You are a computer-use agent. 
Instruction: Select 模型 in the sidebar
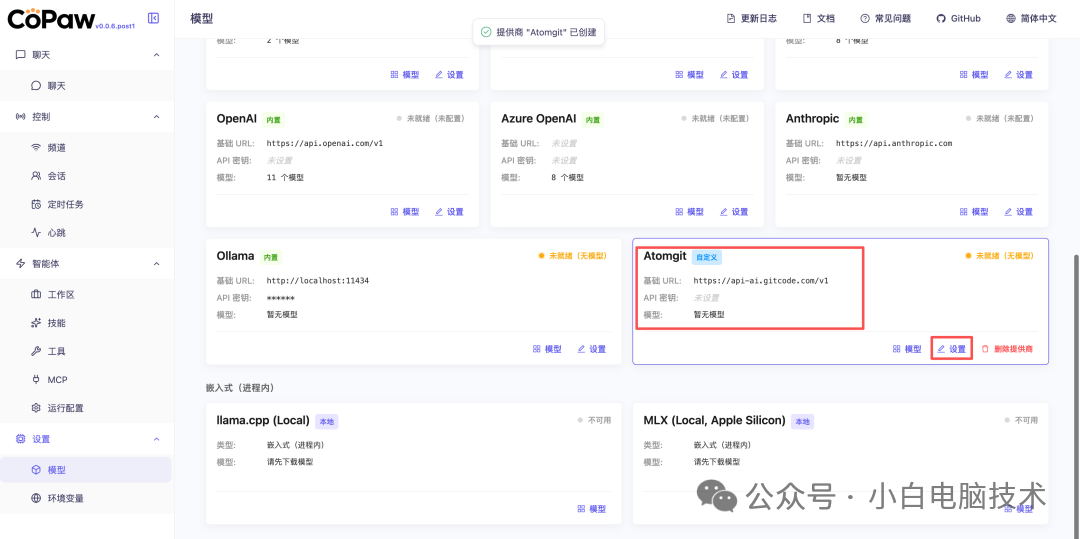tap(85, 470)
